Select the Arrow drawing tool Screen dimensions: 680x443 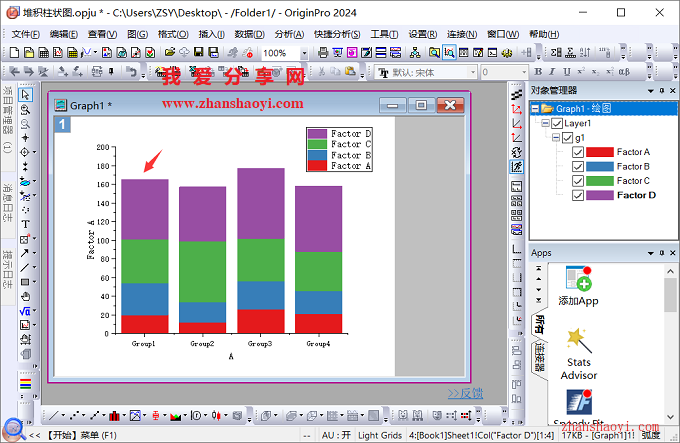(25, 253)
